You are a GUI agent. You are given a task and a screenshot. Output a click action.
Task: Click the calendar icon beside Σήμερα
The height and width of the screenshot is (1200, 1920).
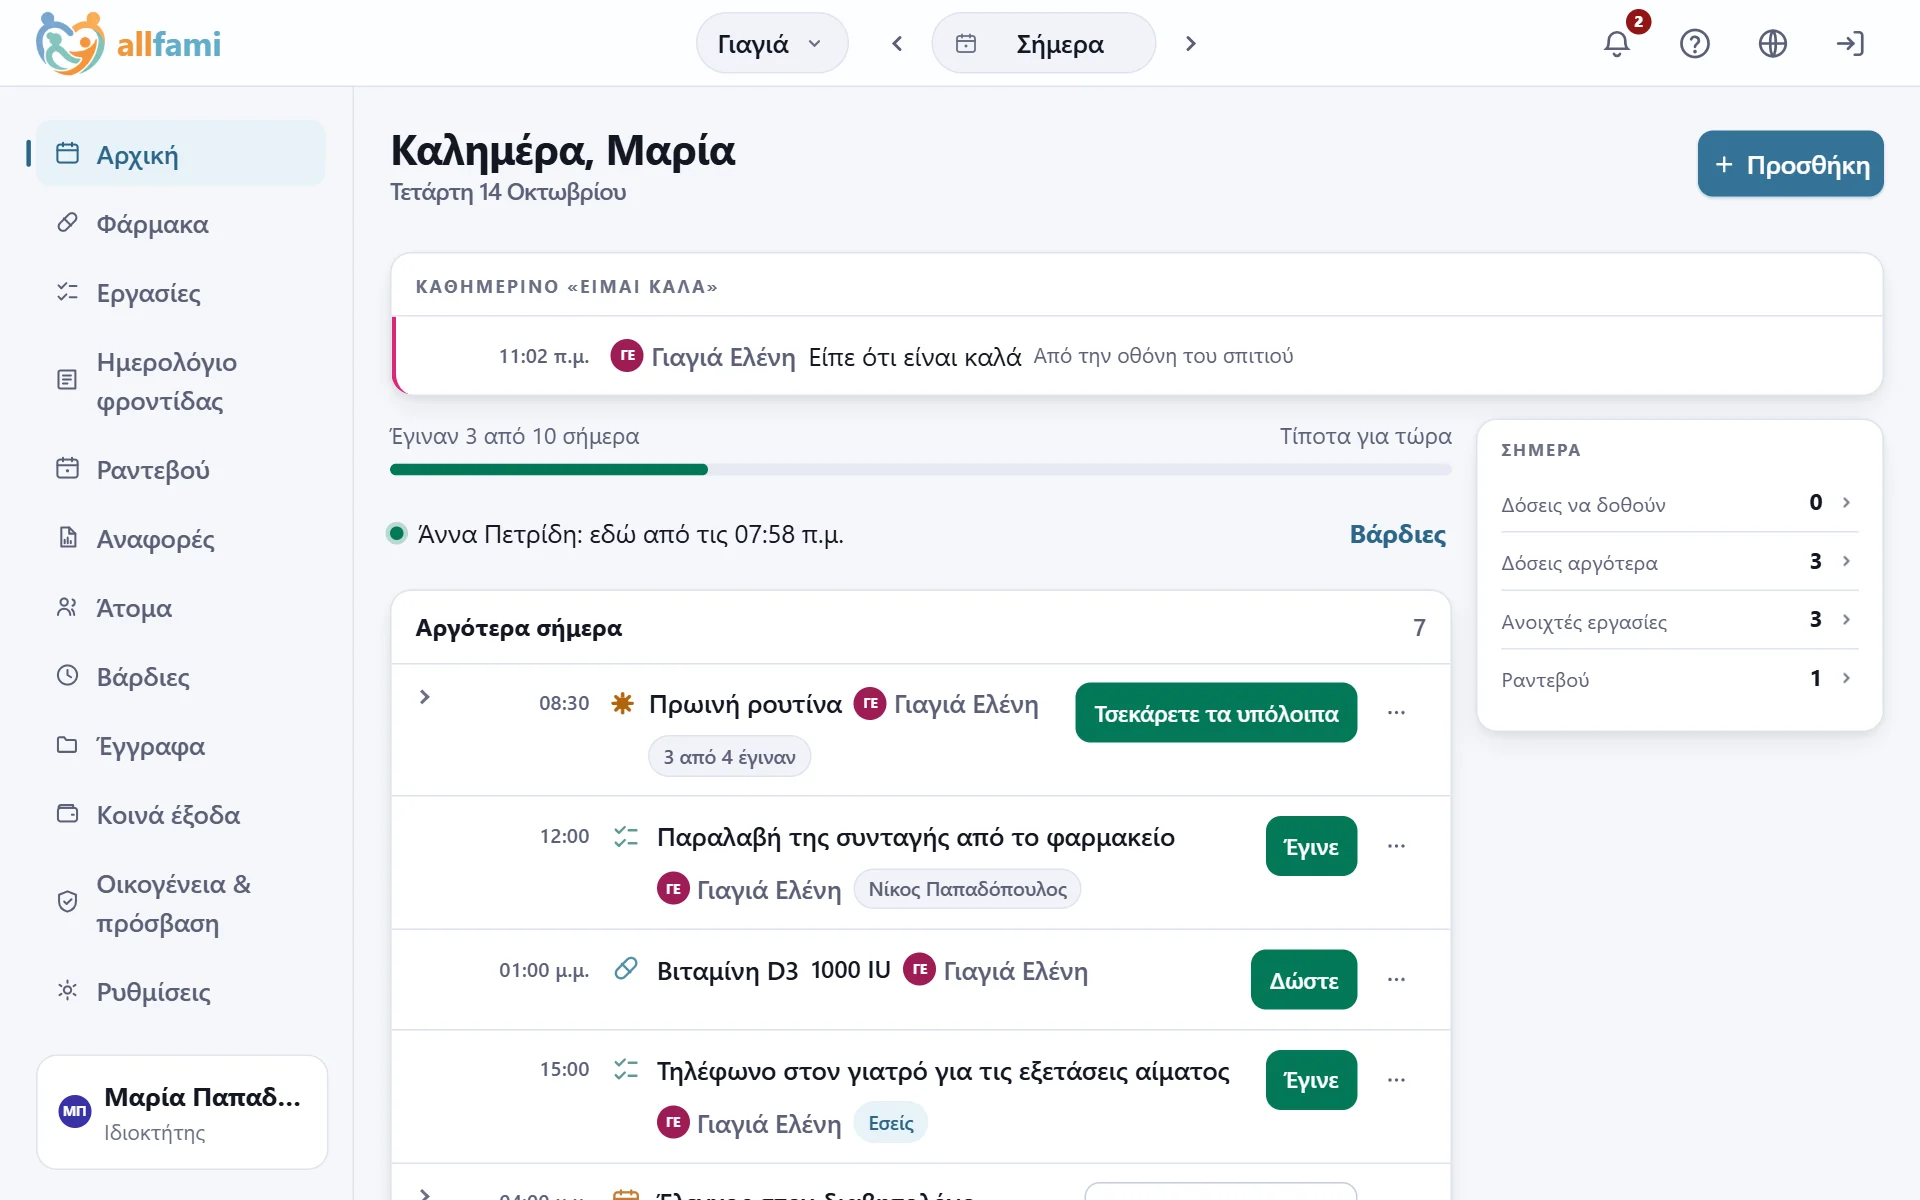tap(966, 43)
